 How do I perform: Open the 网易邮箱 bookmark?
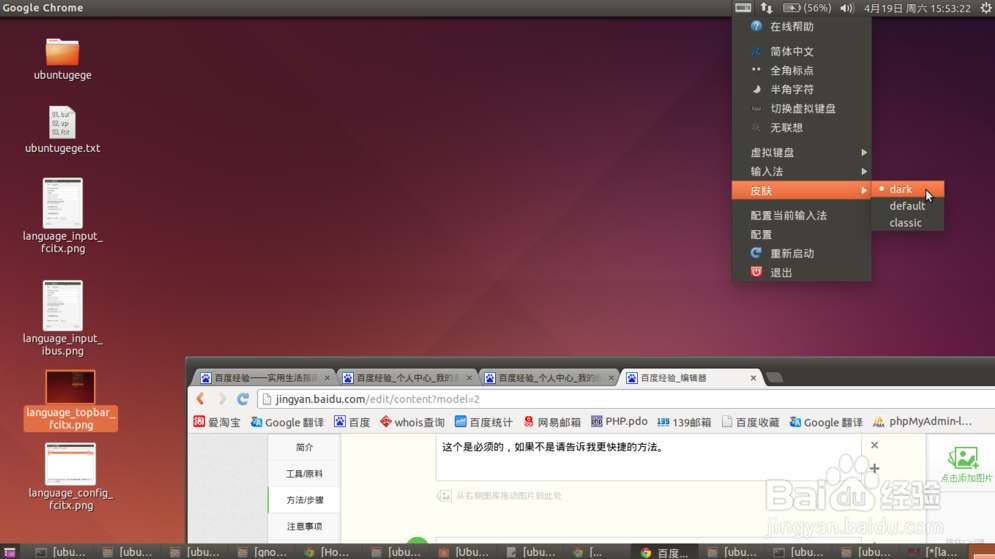click(552, 422)
